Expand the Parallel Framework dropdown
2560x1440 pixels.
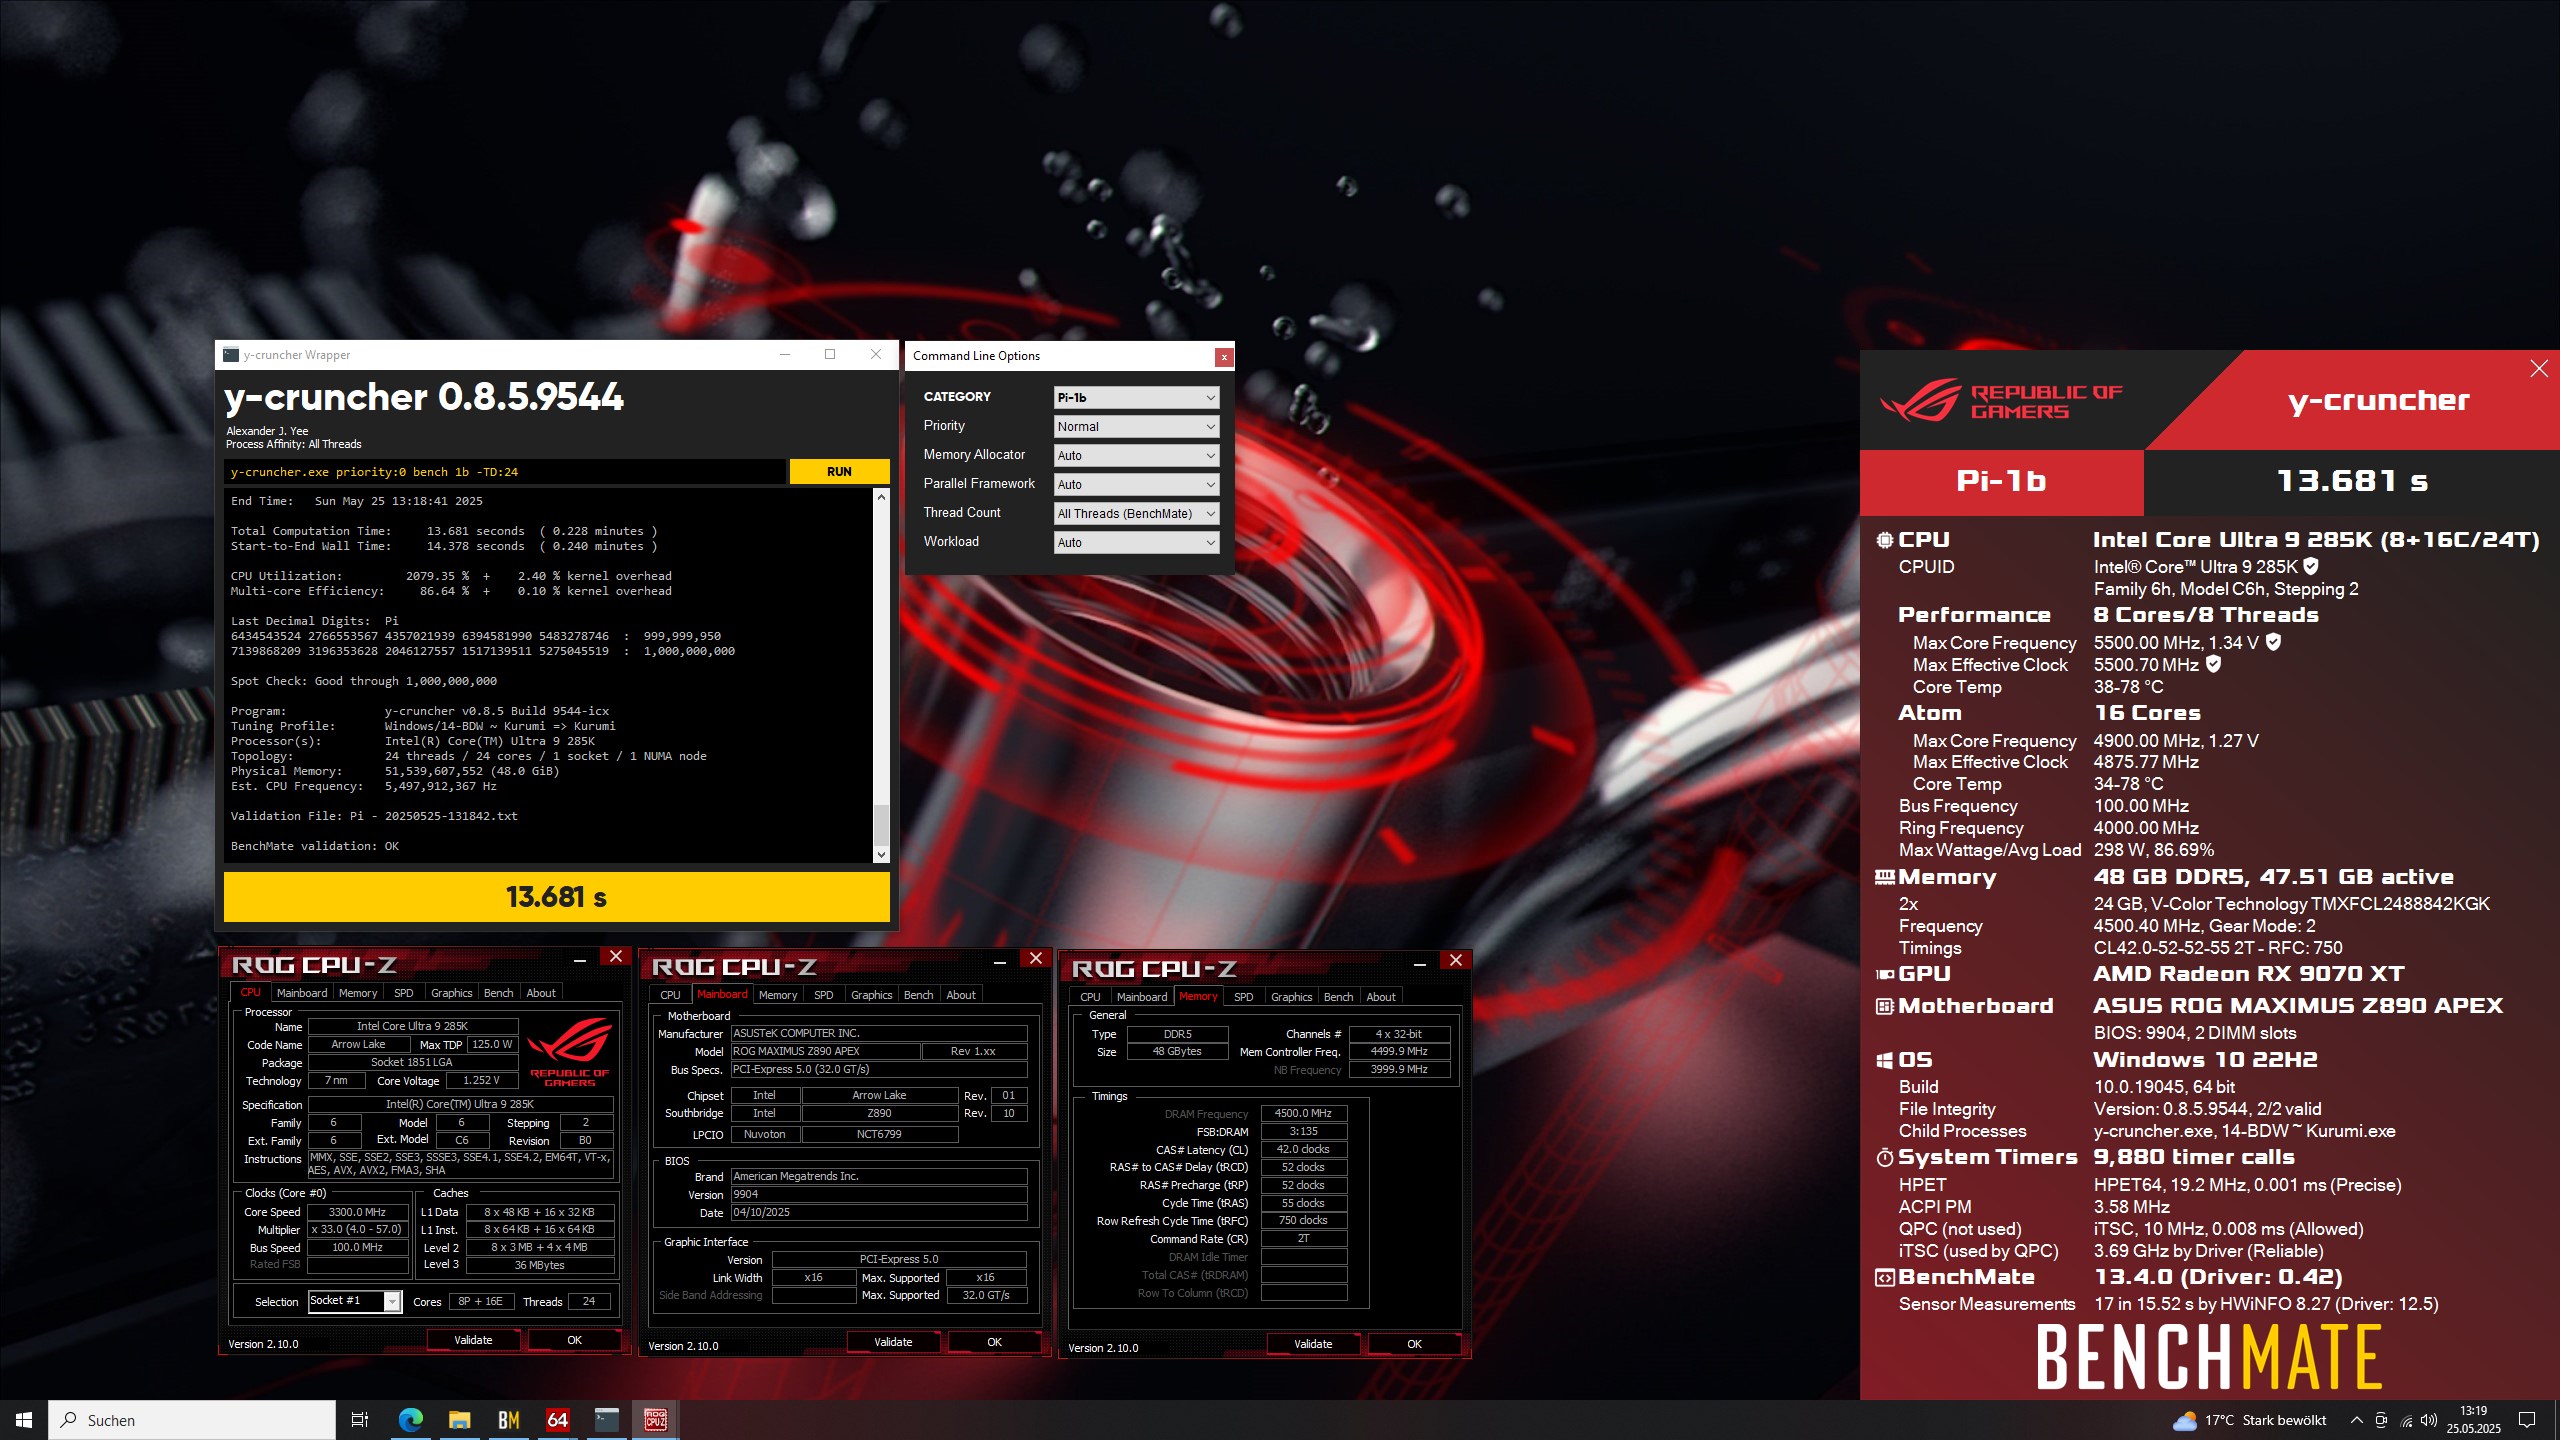1136,485
